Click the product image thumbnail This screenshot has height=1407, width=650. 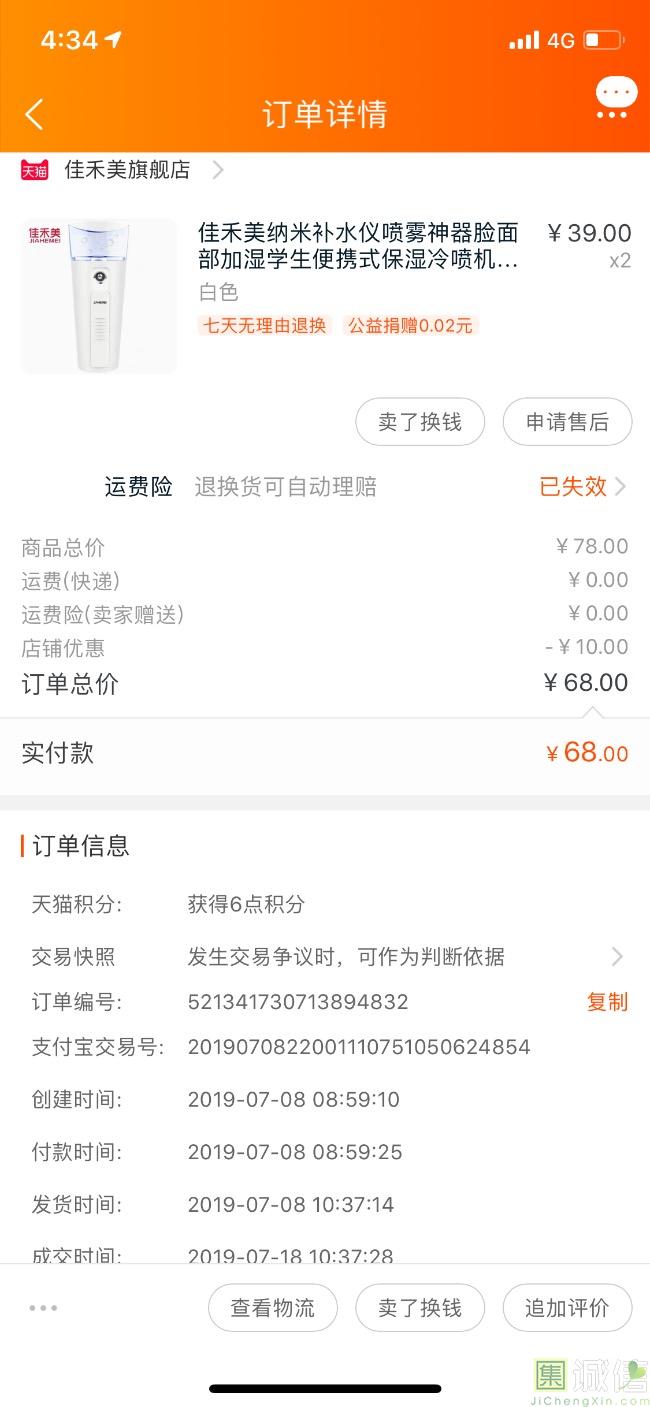point(99,296)
